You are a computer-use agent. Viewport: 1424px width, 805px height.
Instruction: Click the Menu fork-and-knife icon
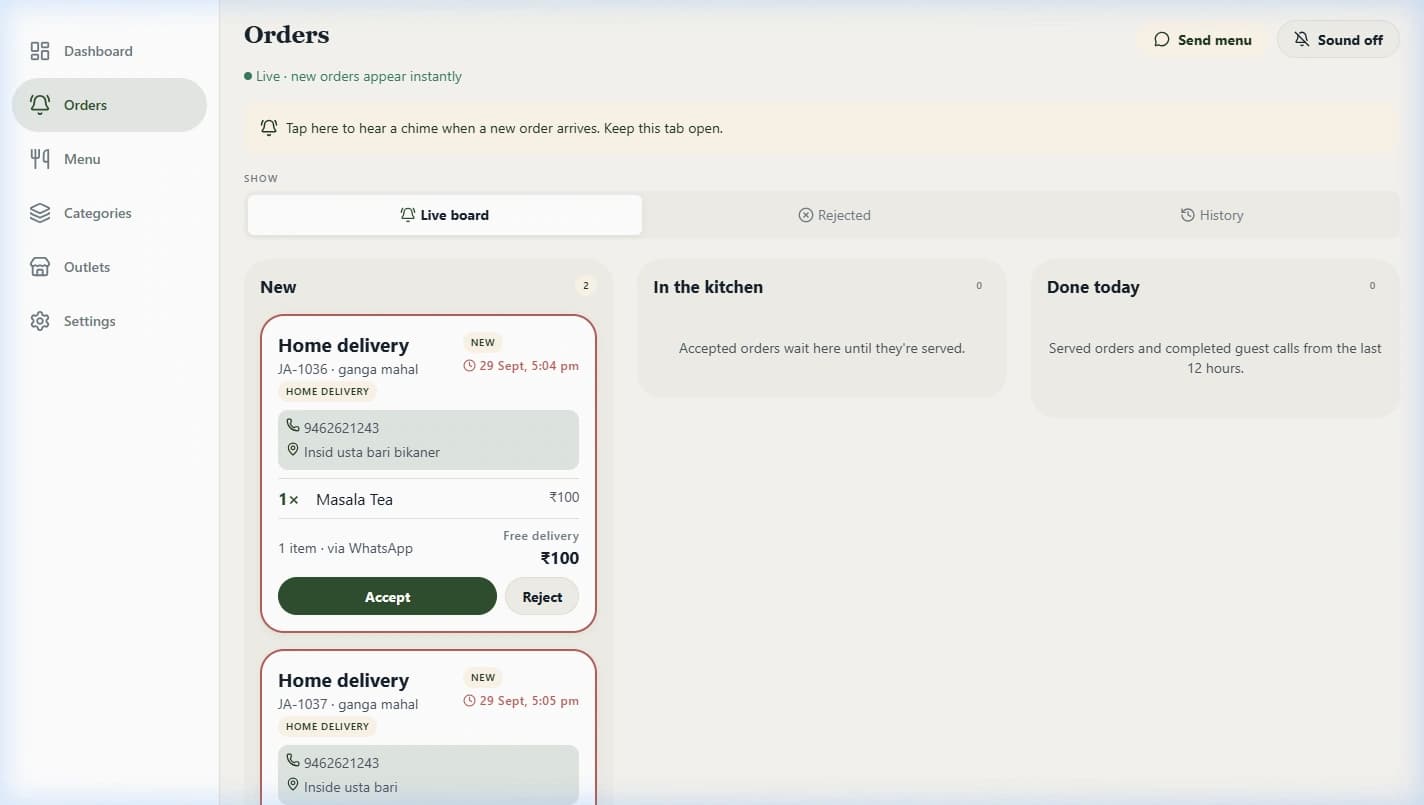[x=40, y=159]
